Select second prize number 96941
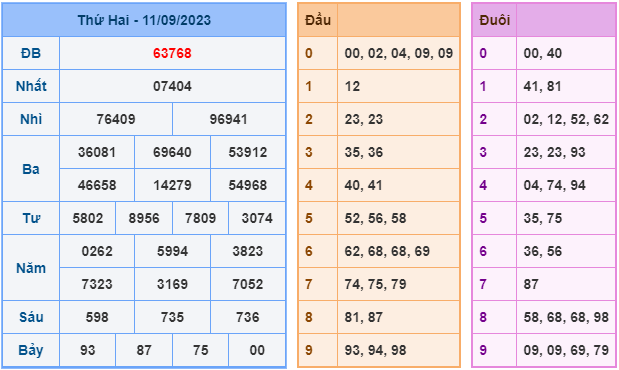Viewport: 619px width, 370px height. (229, 119)
